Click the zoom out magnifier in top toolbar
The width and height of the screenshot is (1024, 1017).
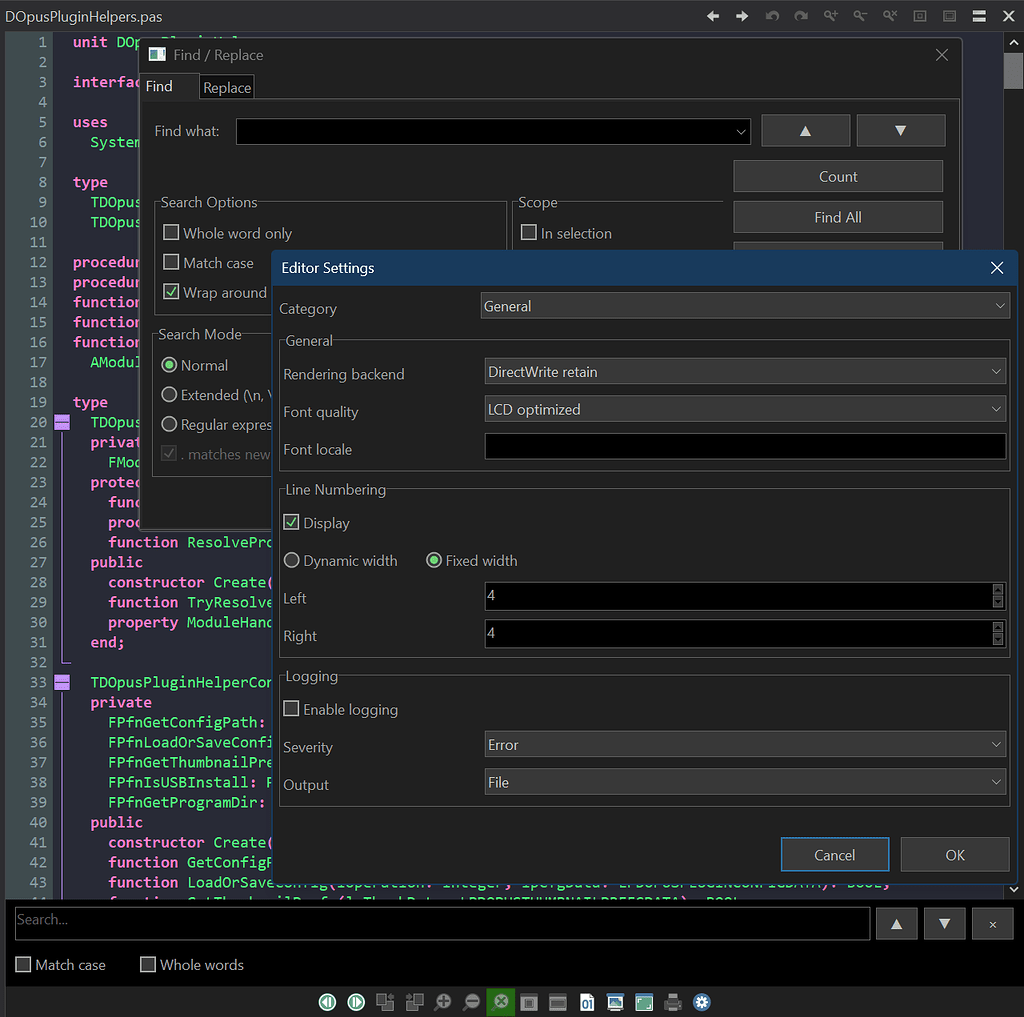pos(860,16)
